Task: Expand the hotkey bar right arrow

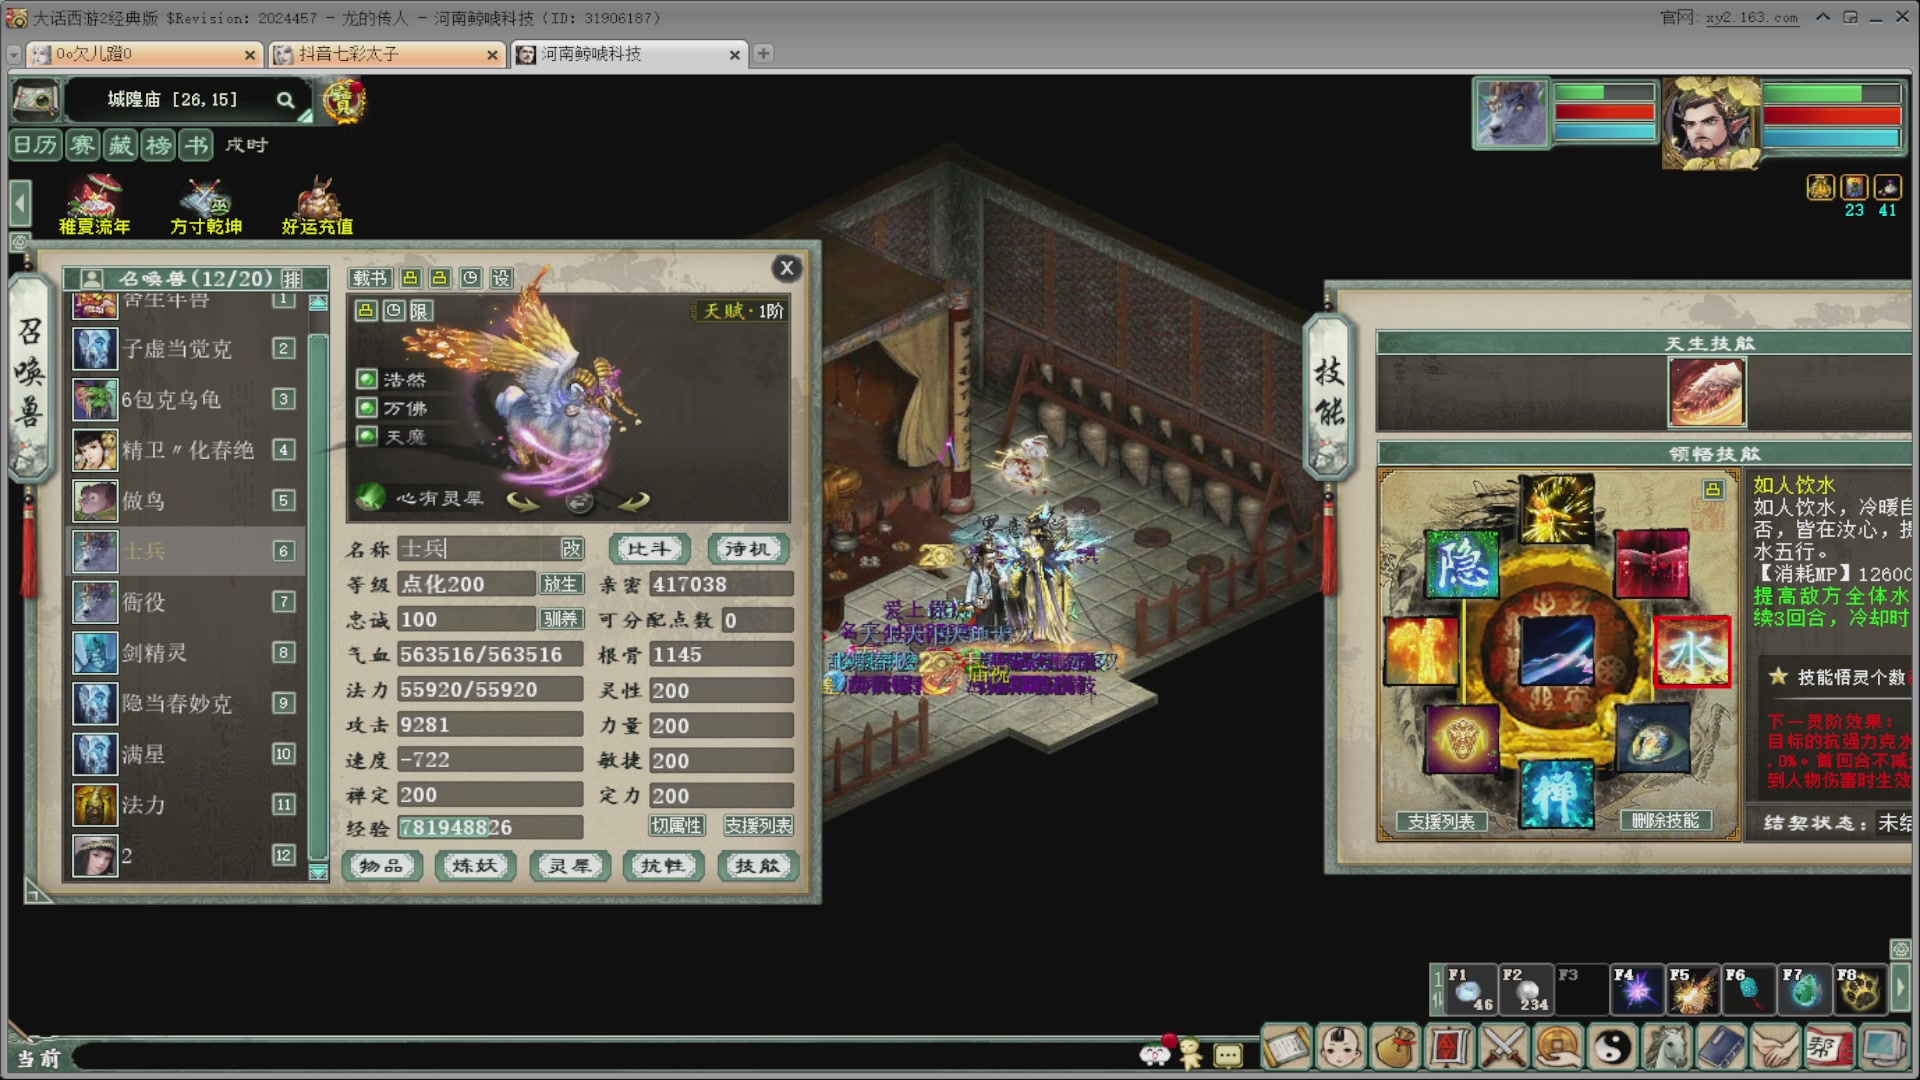Action: [1901, 988]
